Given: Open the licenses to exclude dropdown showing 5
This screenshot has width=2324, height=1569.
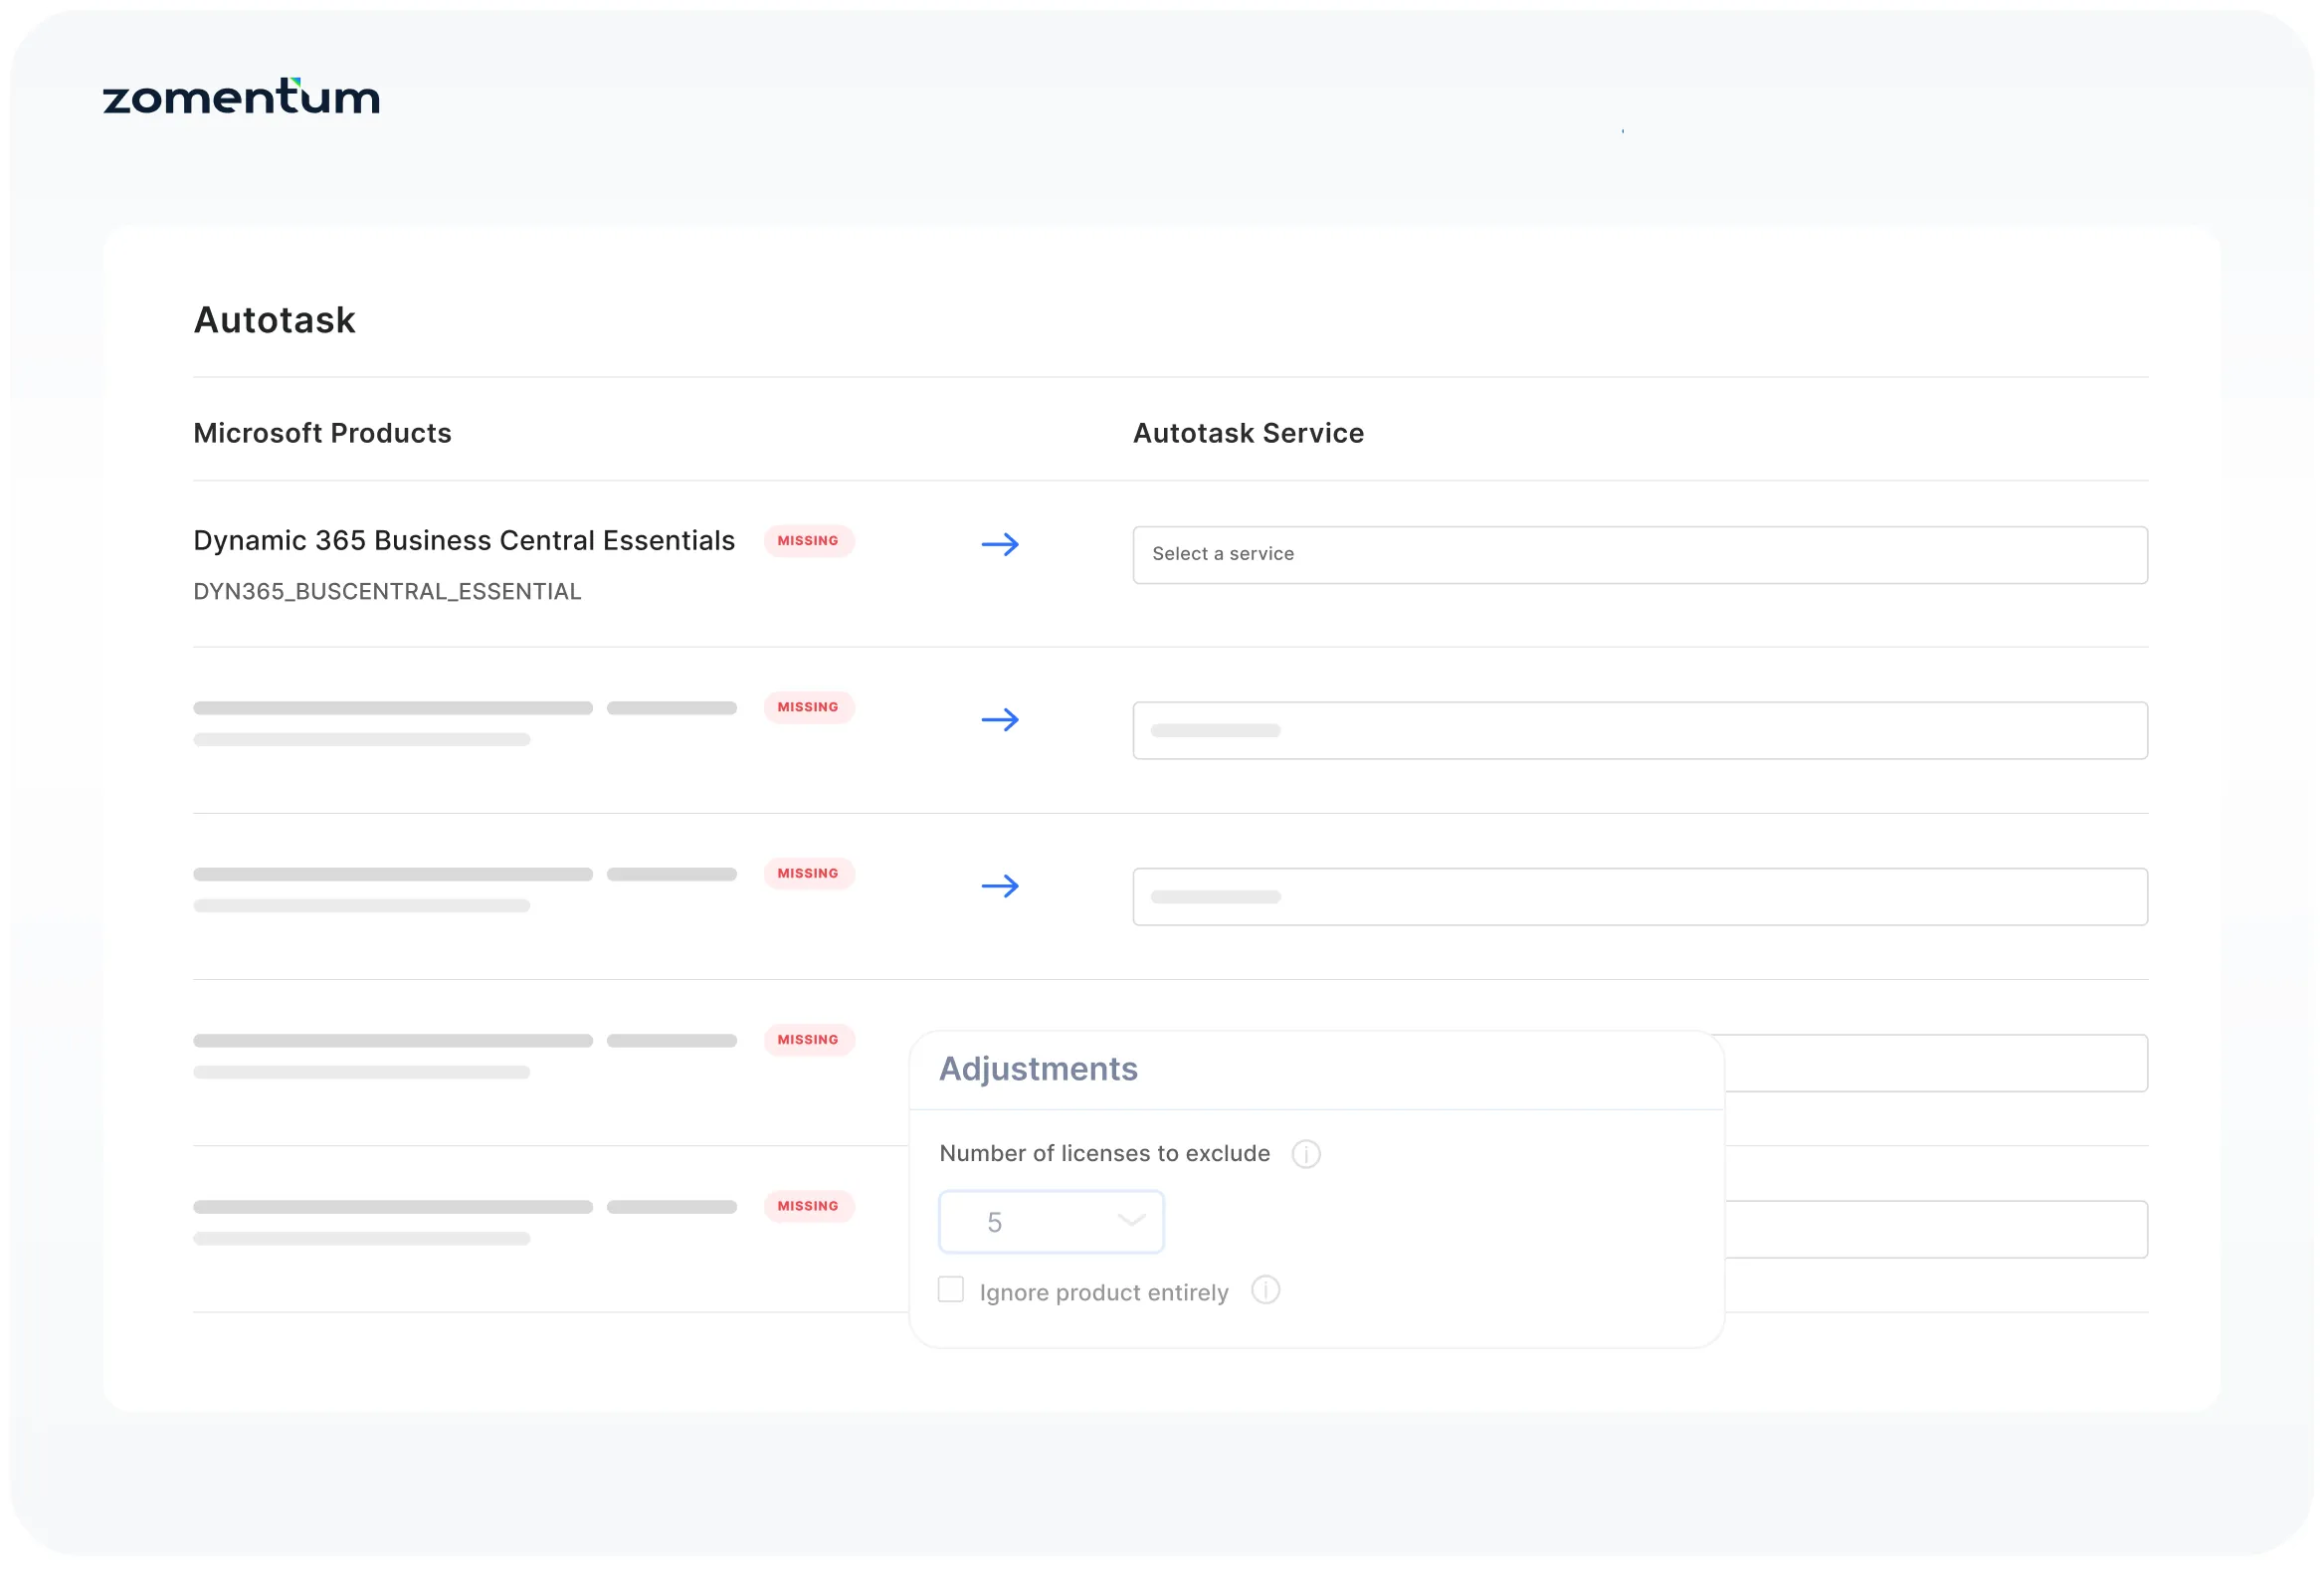Looking at the screenshot, I should tap(1051, 1221).
